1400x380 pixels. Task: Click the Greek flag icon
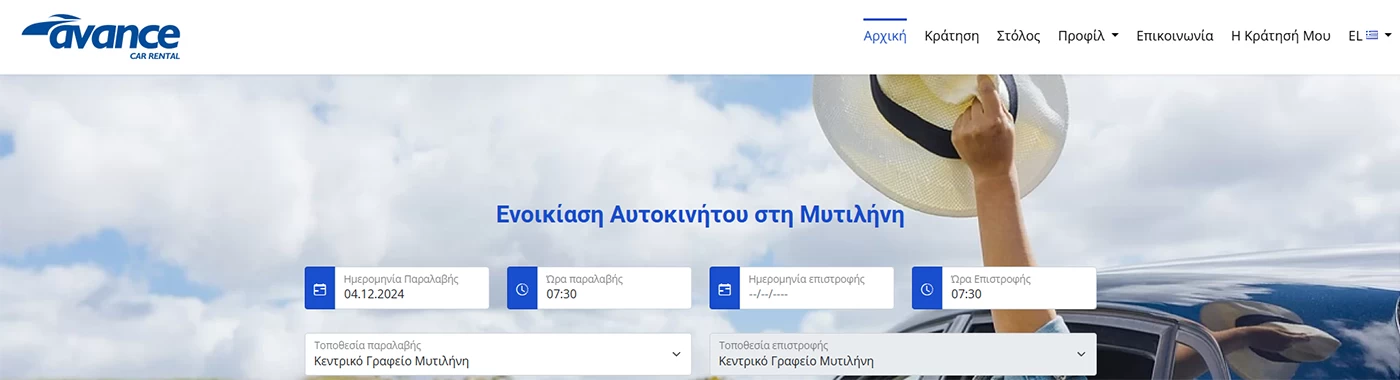(x=1372, y=35)
